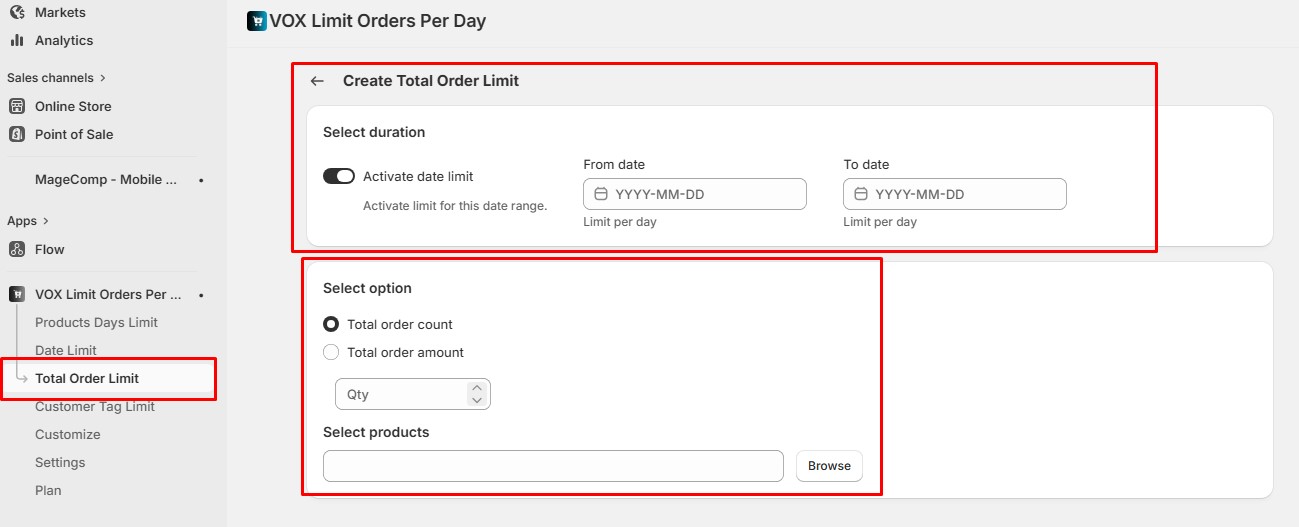Select the Total order amount radio button
1299x527 pixels.
[x=331, y=352]
